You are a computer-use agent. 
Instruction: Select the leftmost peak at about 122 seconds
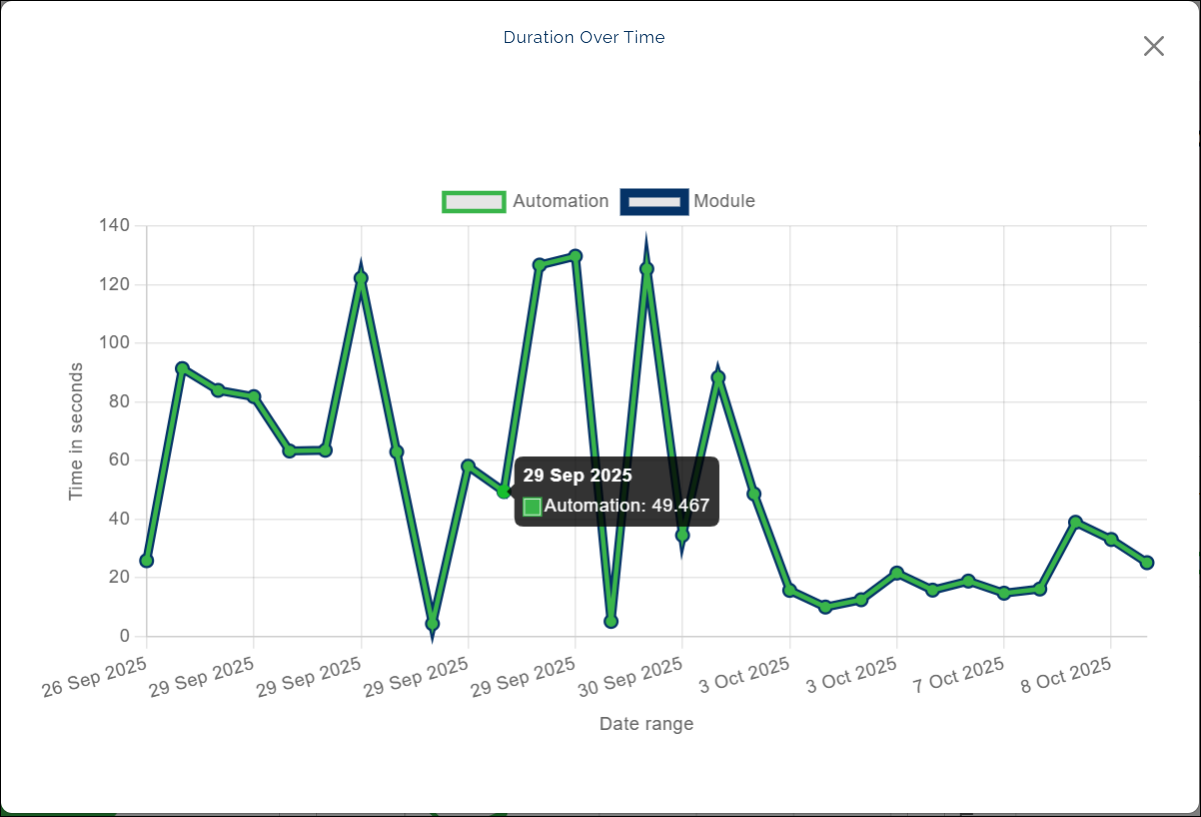(x=361, y=278)
